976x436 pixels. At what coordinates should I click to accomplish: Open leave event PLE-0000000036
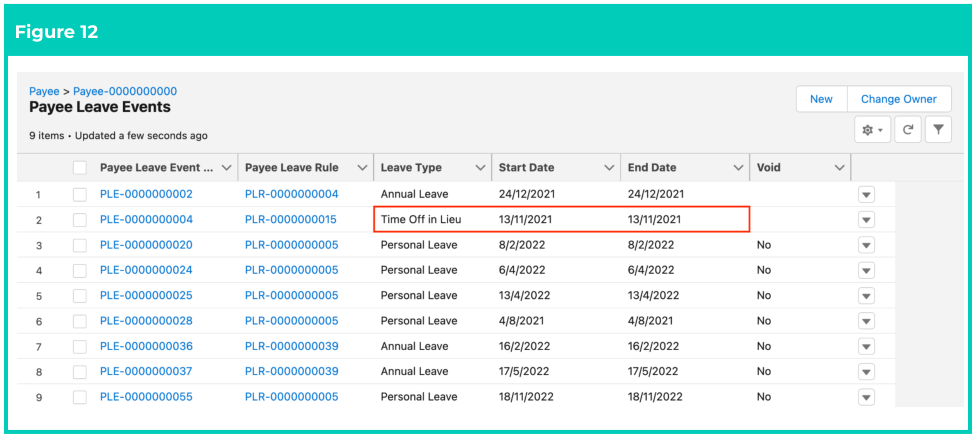tap(146, 346)
